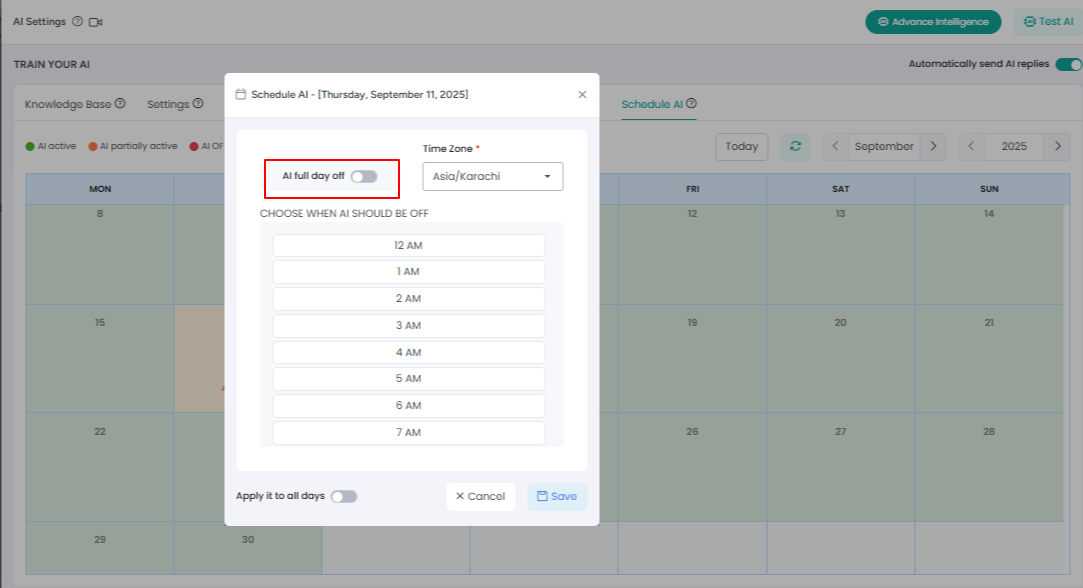The height and width of the screenshot is (588, 1083).
Task: Click the Today button
Action: (742, 146)
